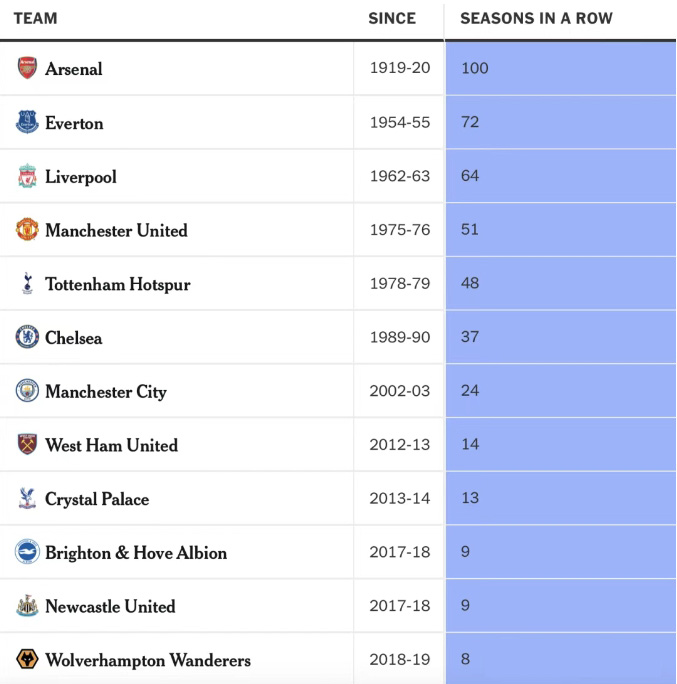This screenshot has height=684, width=677.
Task: Click the Everton club crest
Action: [x=27, y=123]
